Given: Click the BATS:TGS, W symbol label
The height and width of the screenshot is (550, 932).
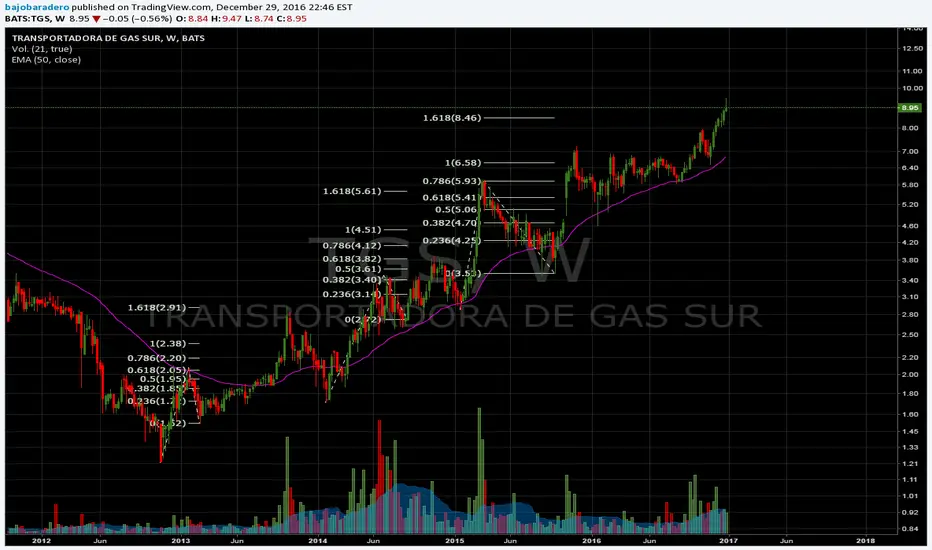Looking at the screenshot, I should (x=35, y=18).
